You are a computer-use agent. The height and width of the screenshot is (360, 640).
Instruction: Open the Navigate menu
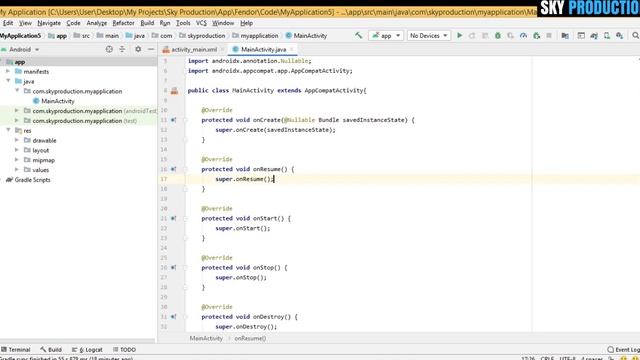pos(49,23)
